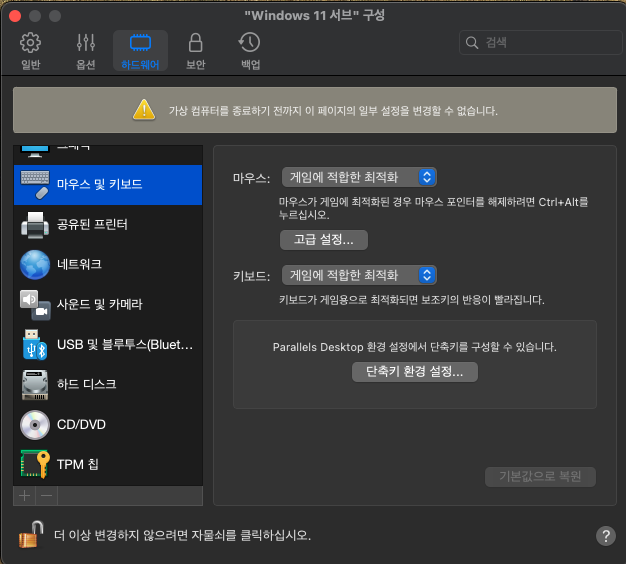
Task: Click the 단축키 환경 설정... button
Action: pos(415,371)
